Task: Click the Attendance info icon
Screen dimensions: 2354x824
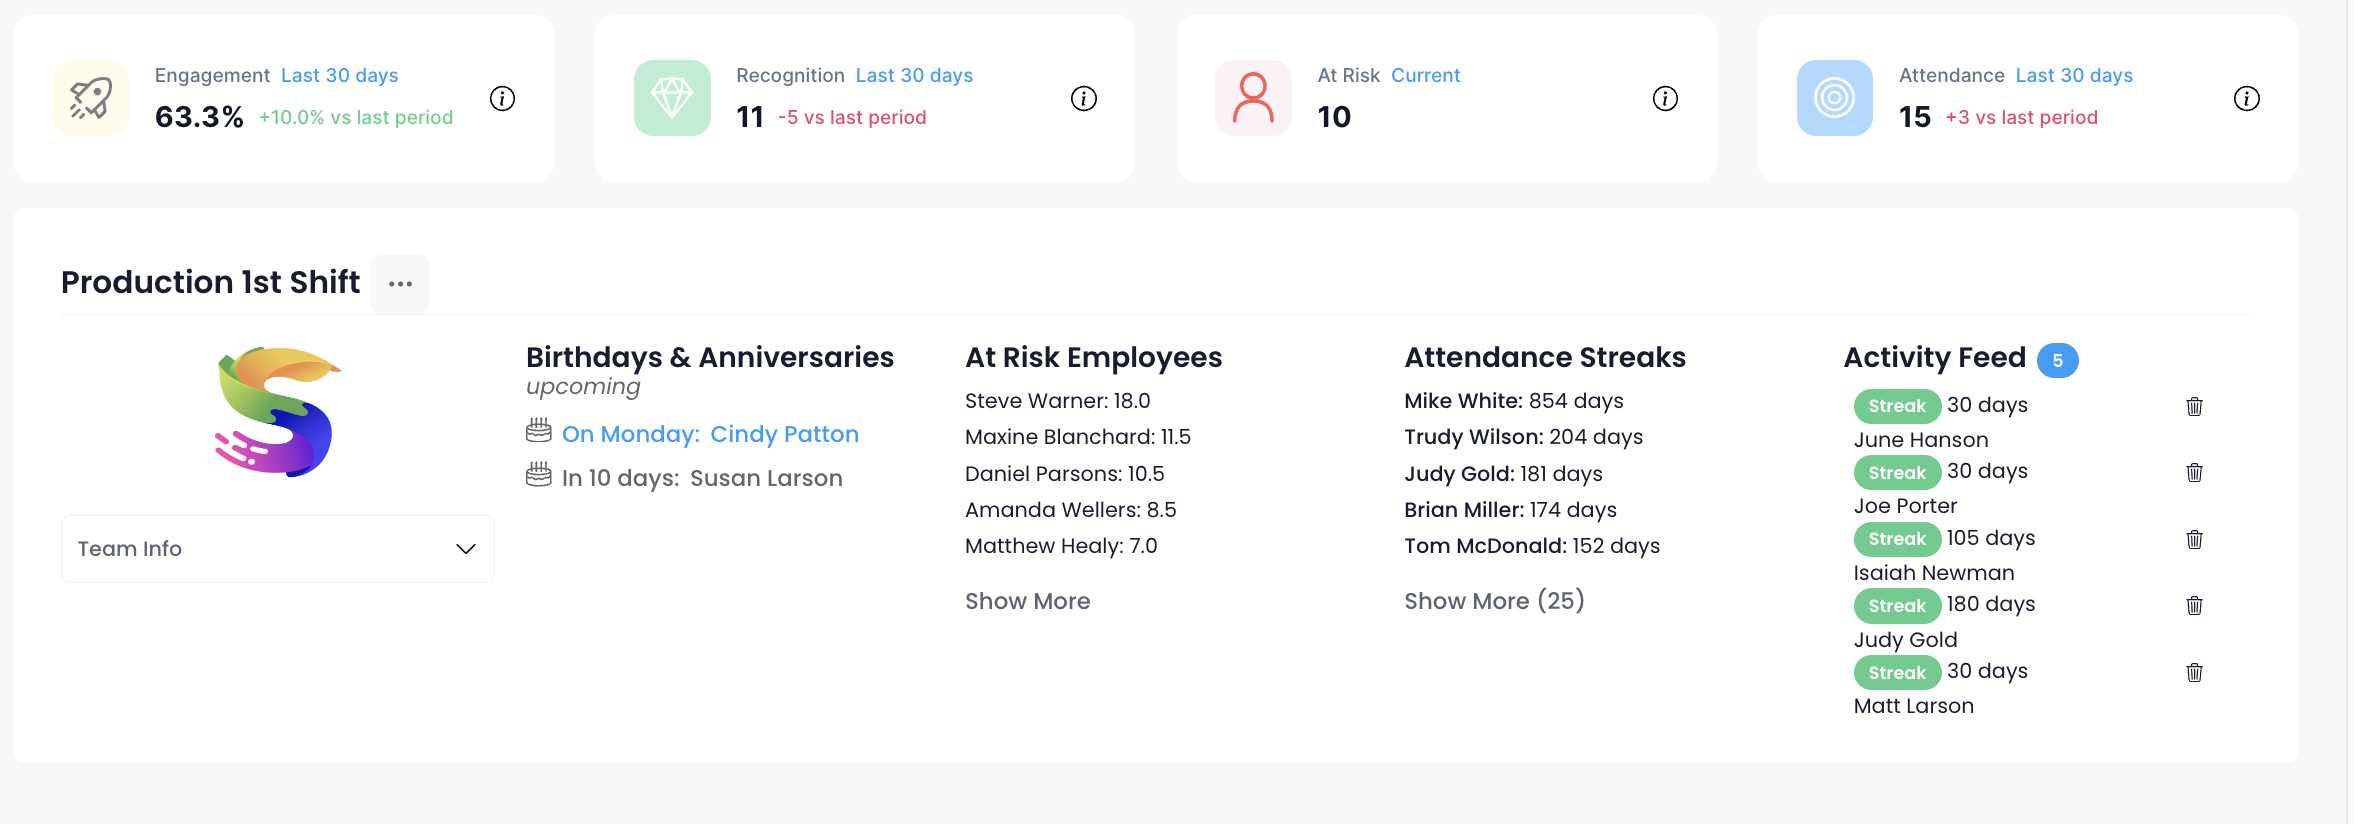Action: pyautogui.click(x=2247, y=99)
